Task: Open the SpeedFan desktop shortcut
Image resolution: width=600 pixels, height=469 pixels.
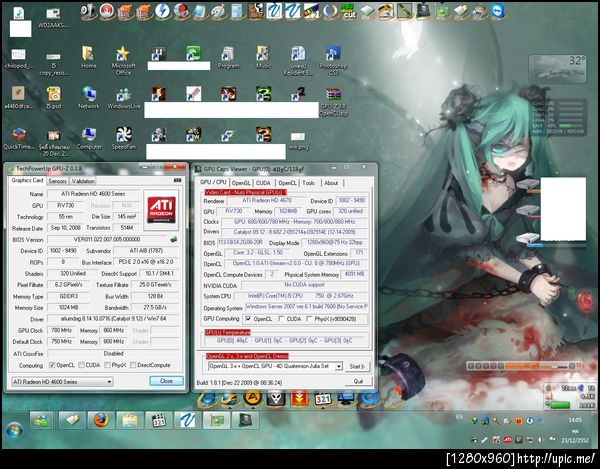Action: click(x=124, y=138)
